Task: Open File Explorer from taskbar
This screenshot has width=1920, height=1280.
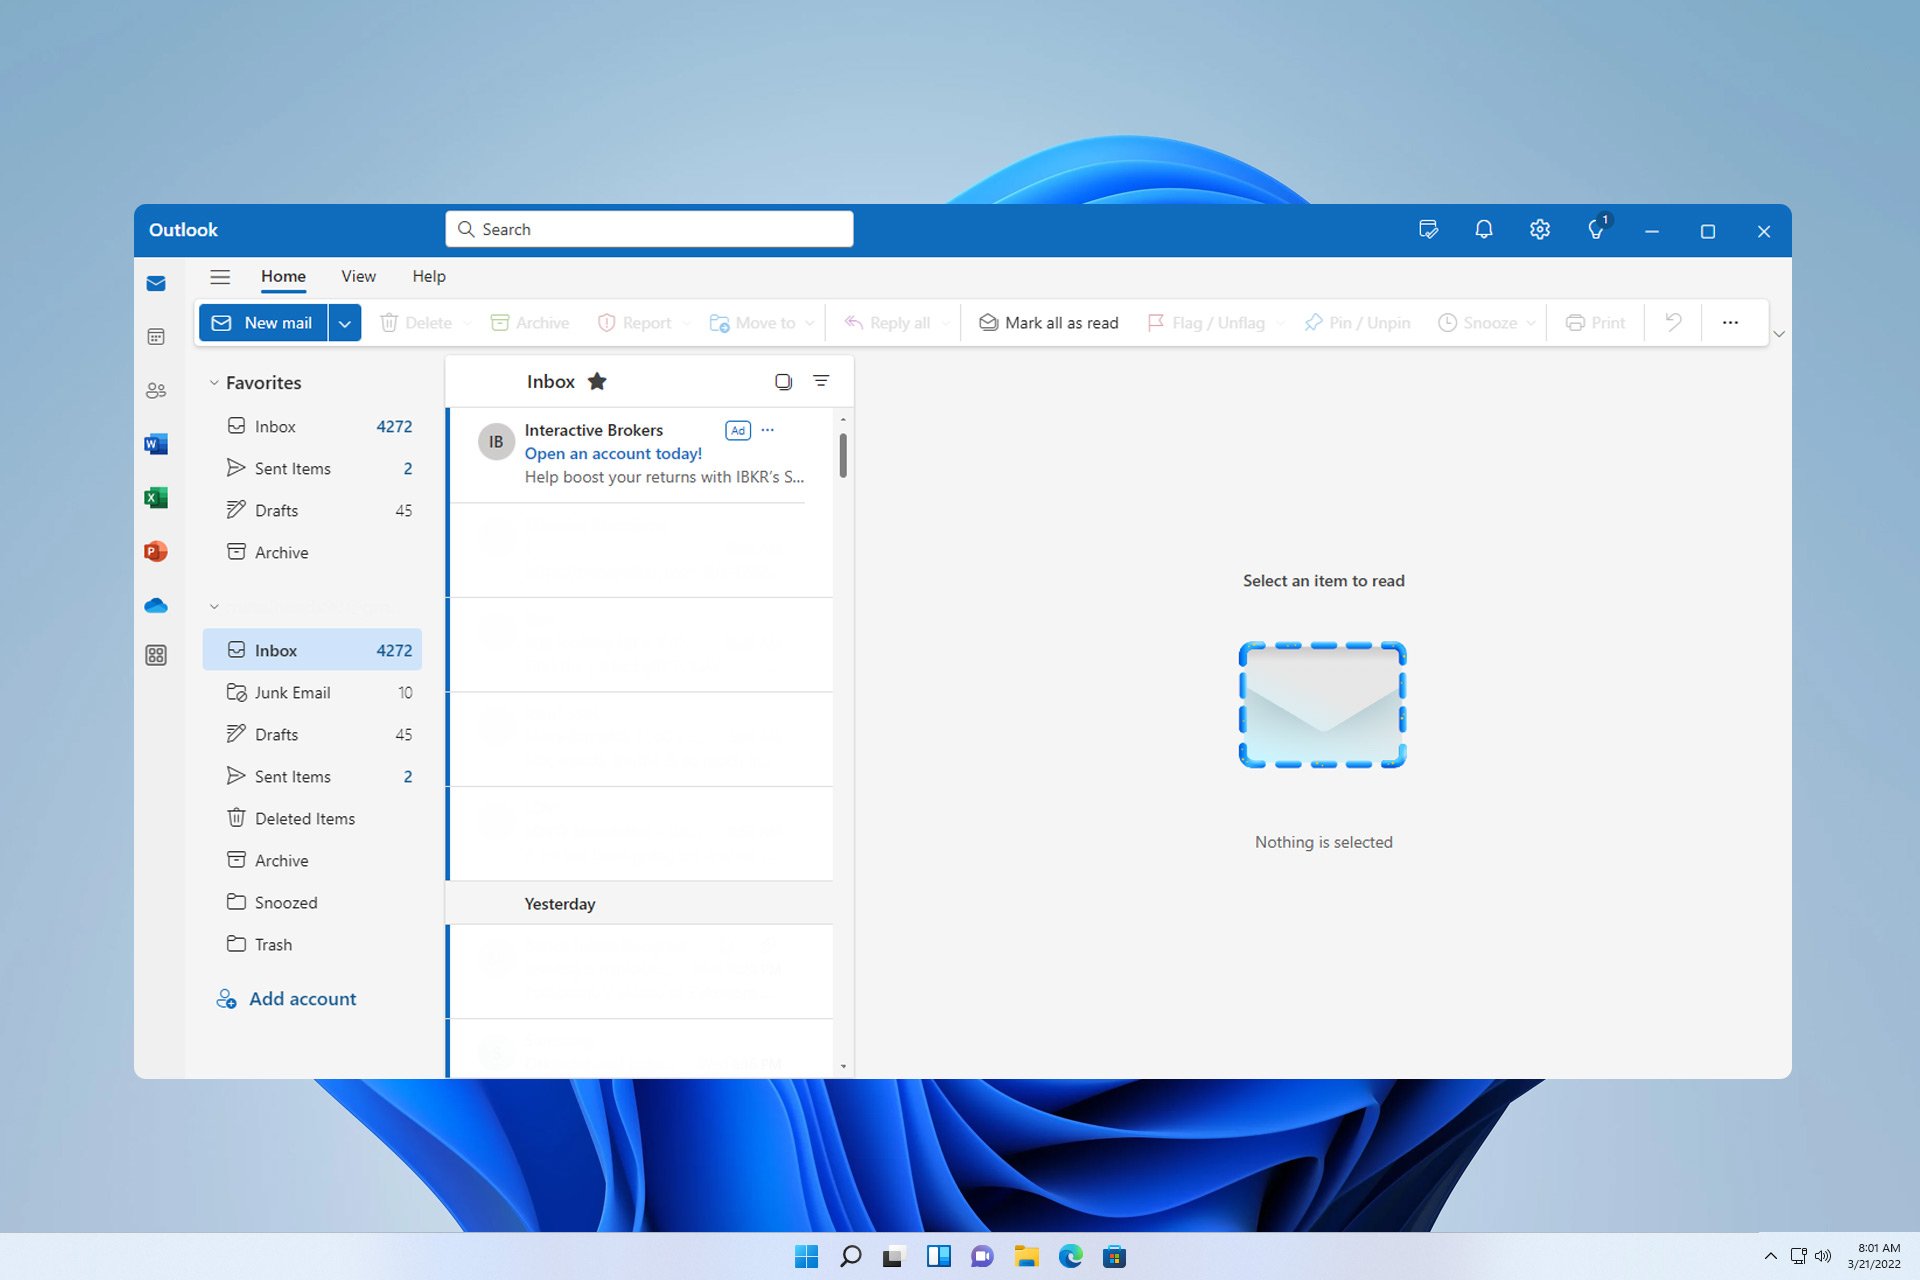Action: point(1027,1256)
